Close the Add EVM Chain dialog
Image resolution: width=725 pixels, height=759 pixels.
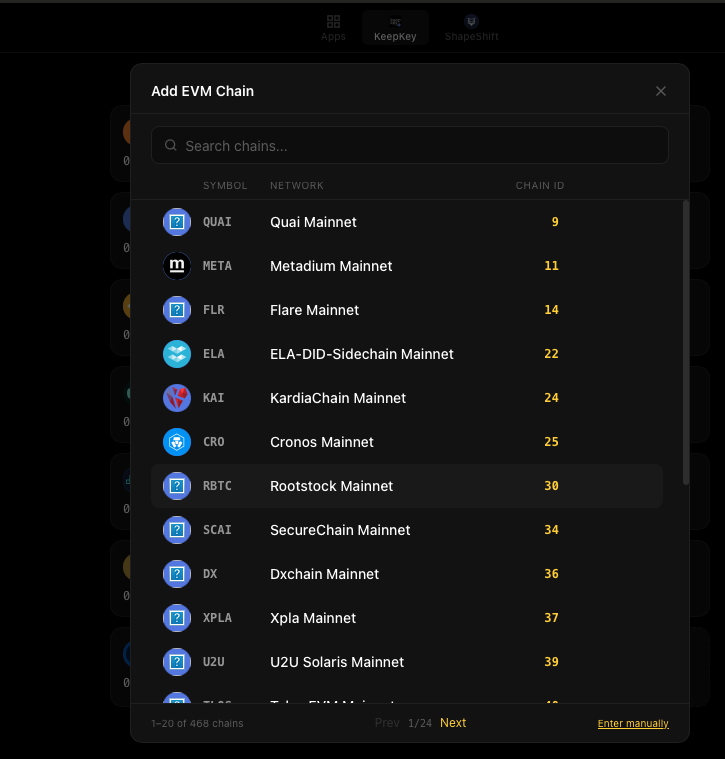[661, 91]
